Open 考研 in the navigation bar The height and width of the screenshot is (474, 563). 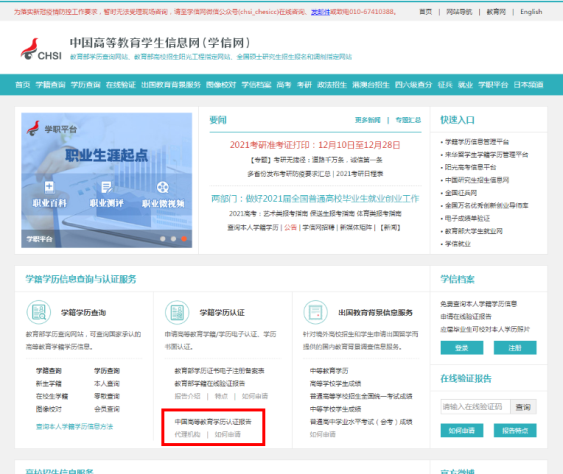304,85
